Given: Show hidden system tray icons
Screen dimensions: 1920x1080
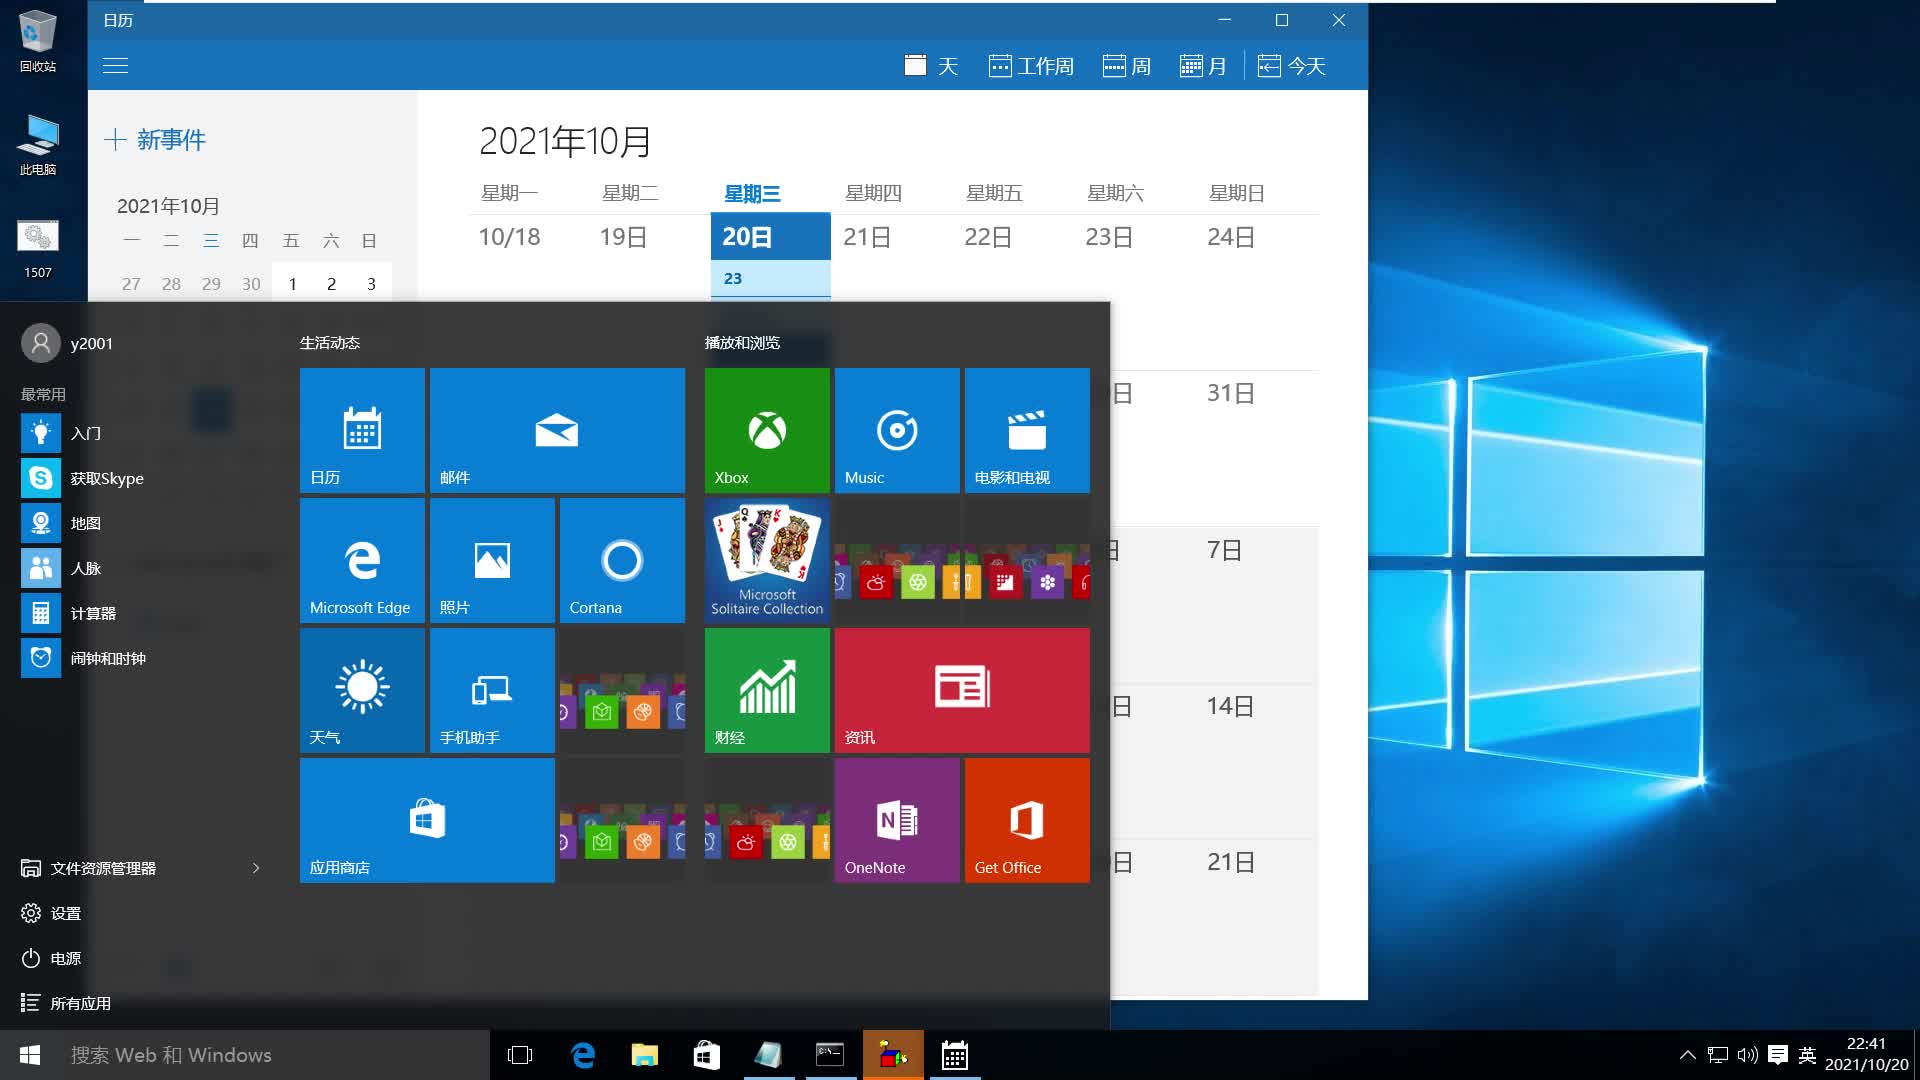Looking at the screenshot, I should 1687,1055.
